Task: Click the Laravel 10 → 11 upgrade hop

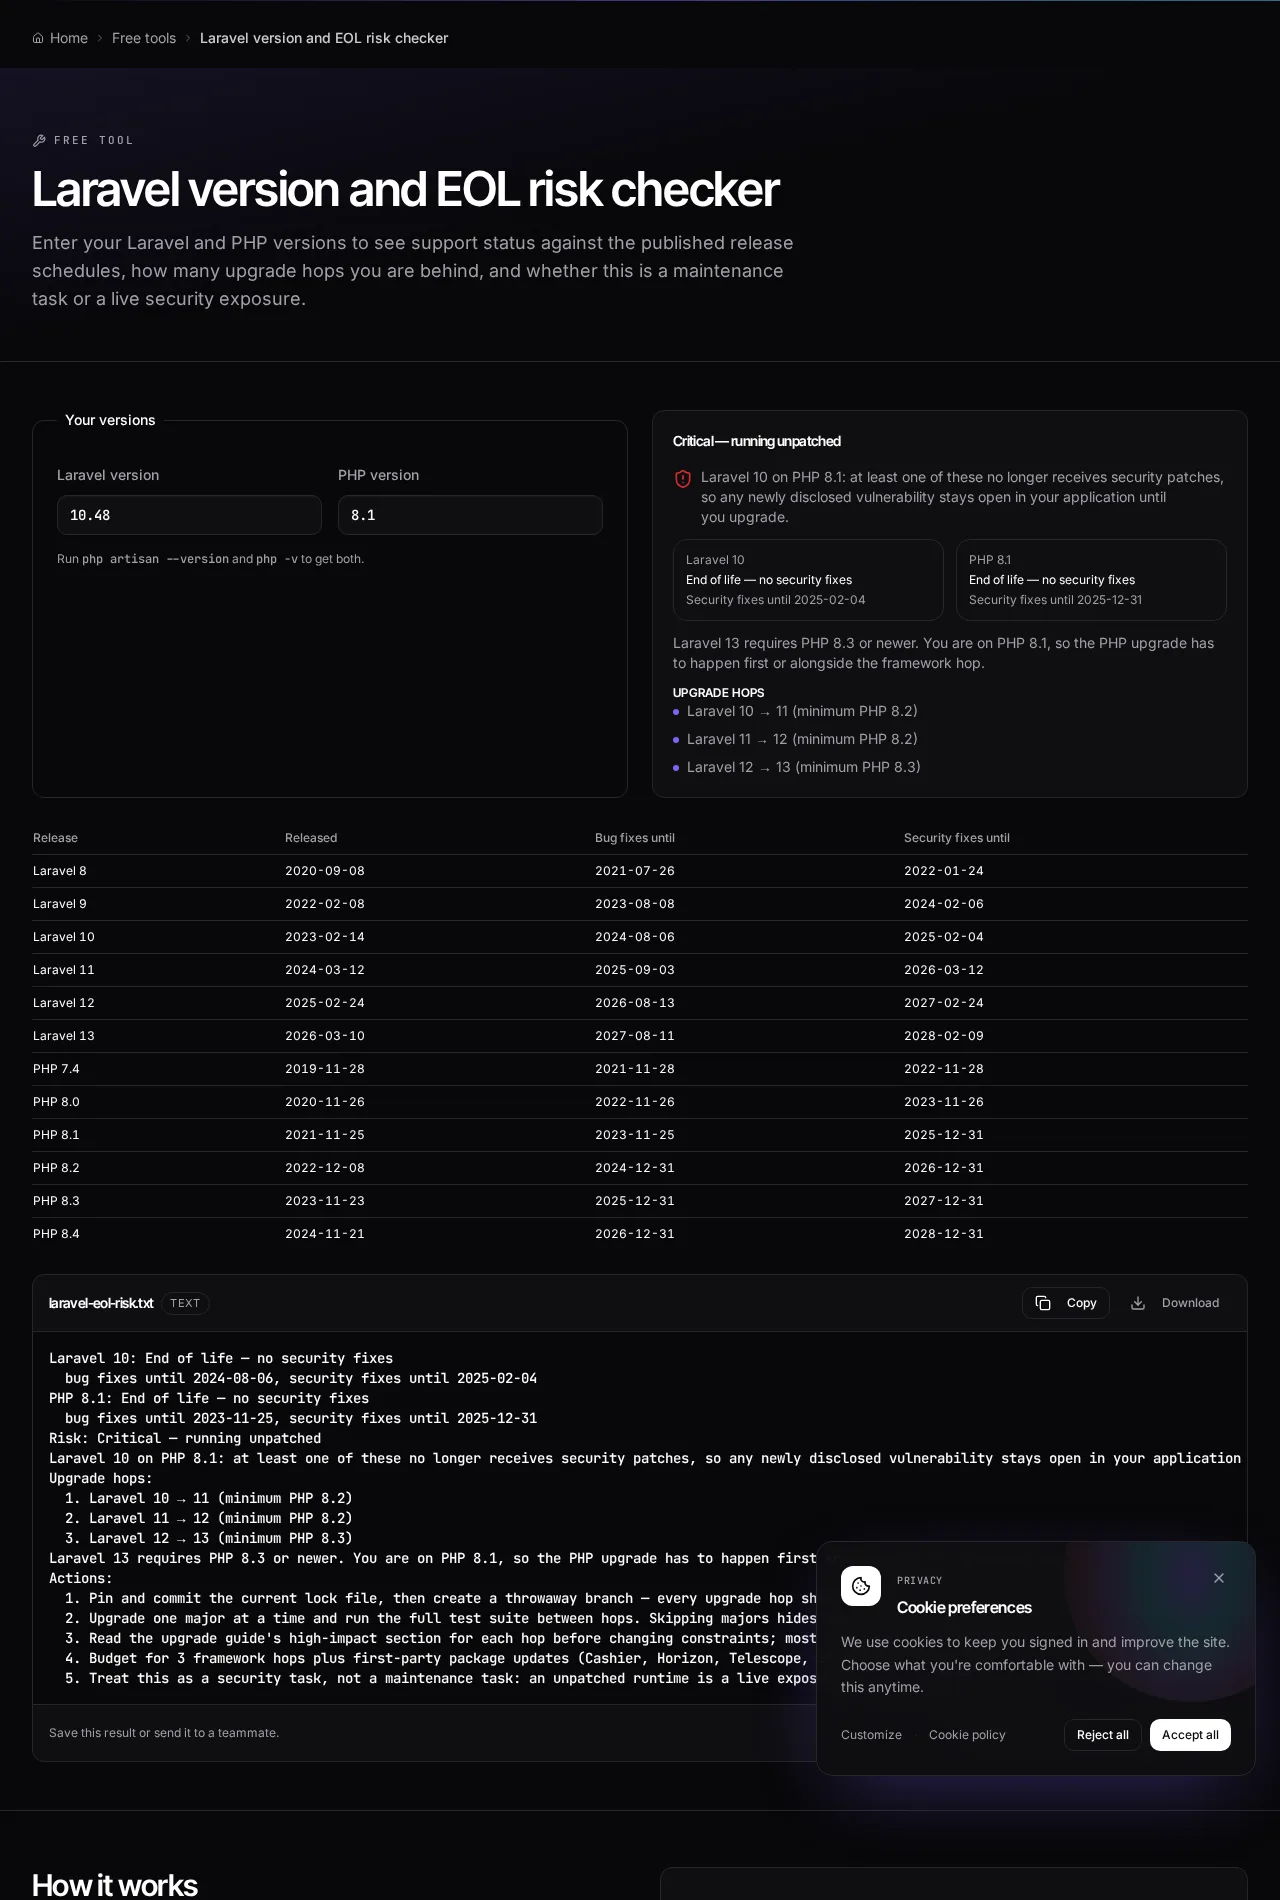Action: click(x=802, y=711)
